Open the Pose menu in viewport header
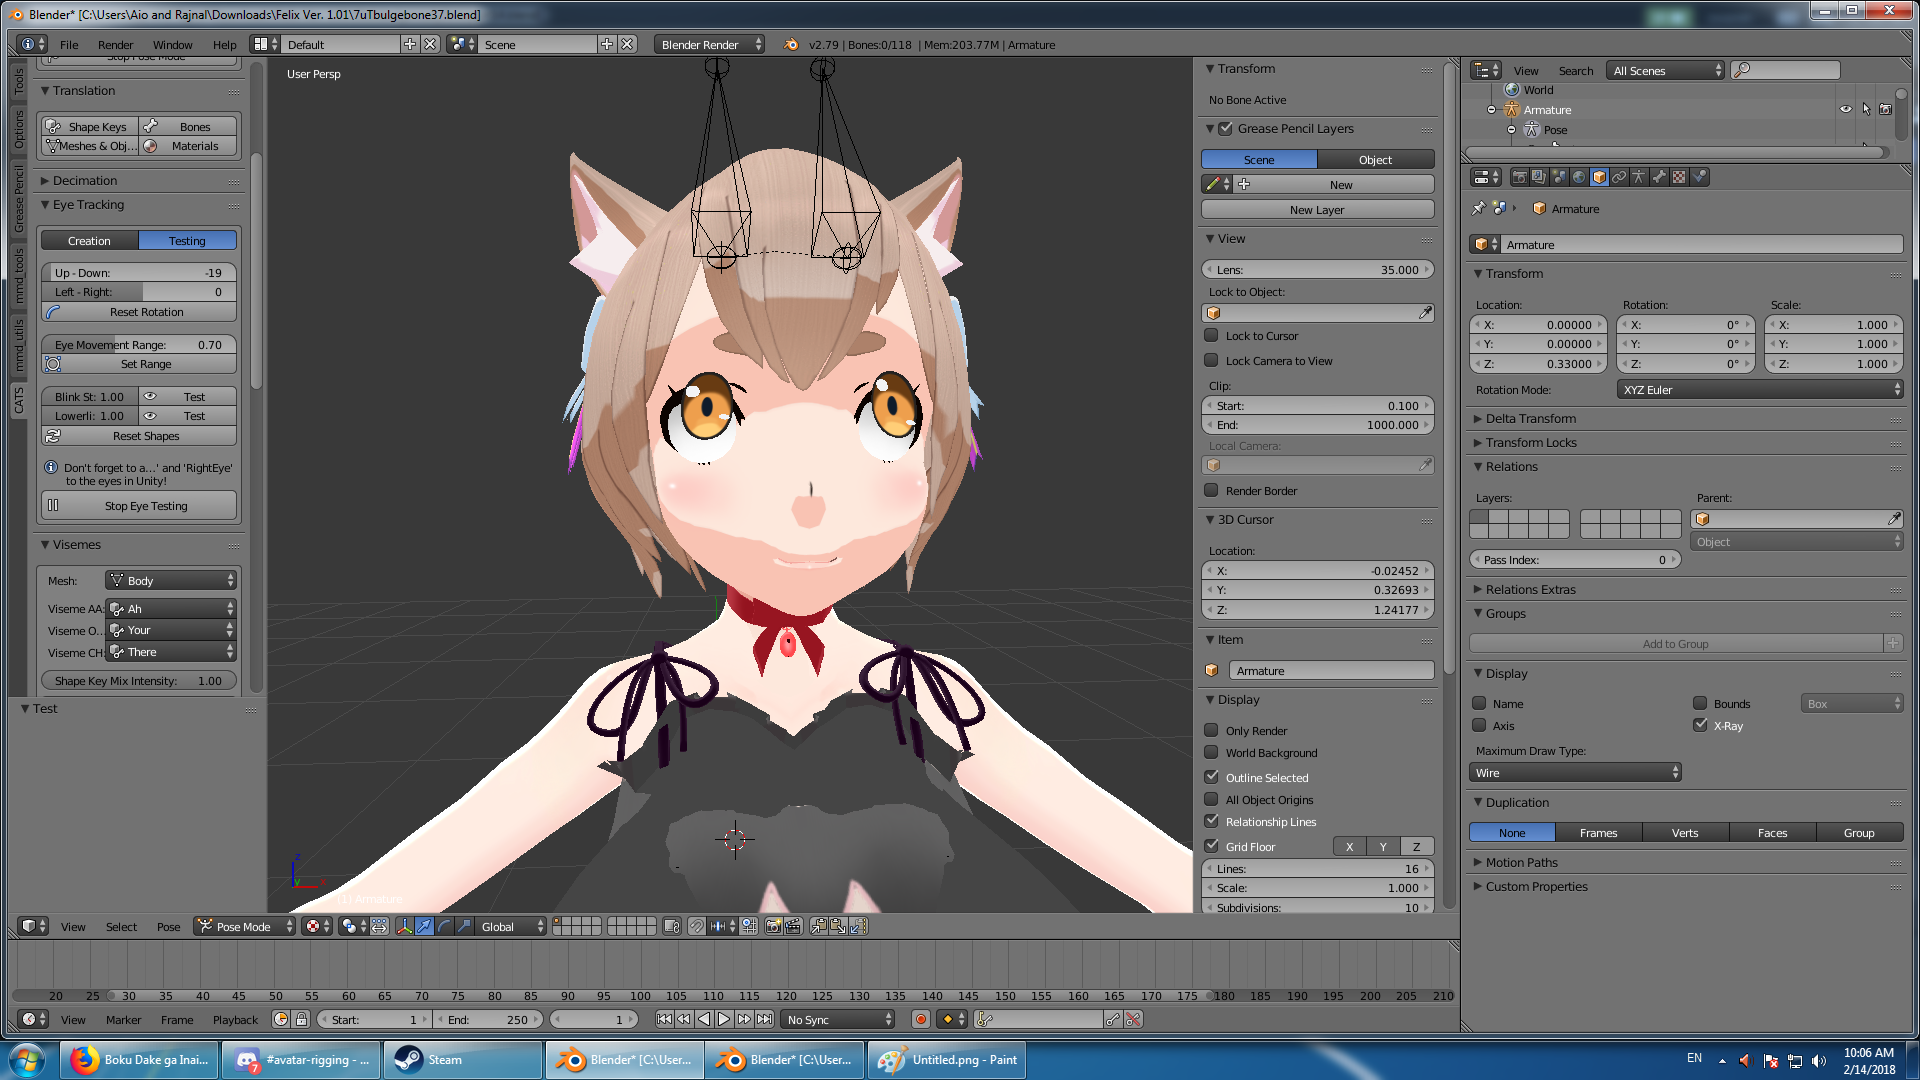Screen dimensions: 1920x1080 pos(168,926)
